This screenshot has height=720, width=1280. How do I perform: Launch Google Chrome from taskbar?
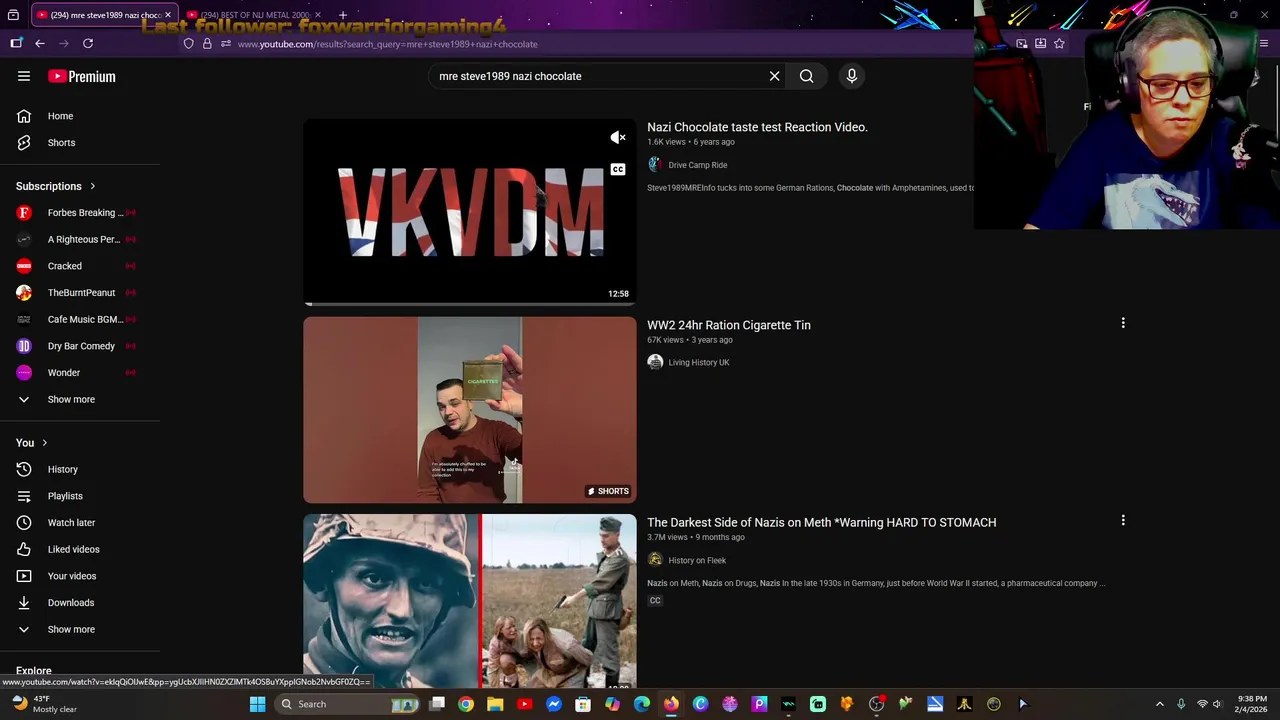coord(466,704)
